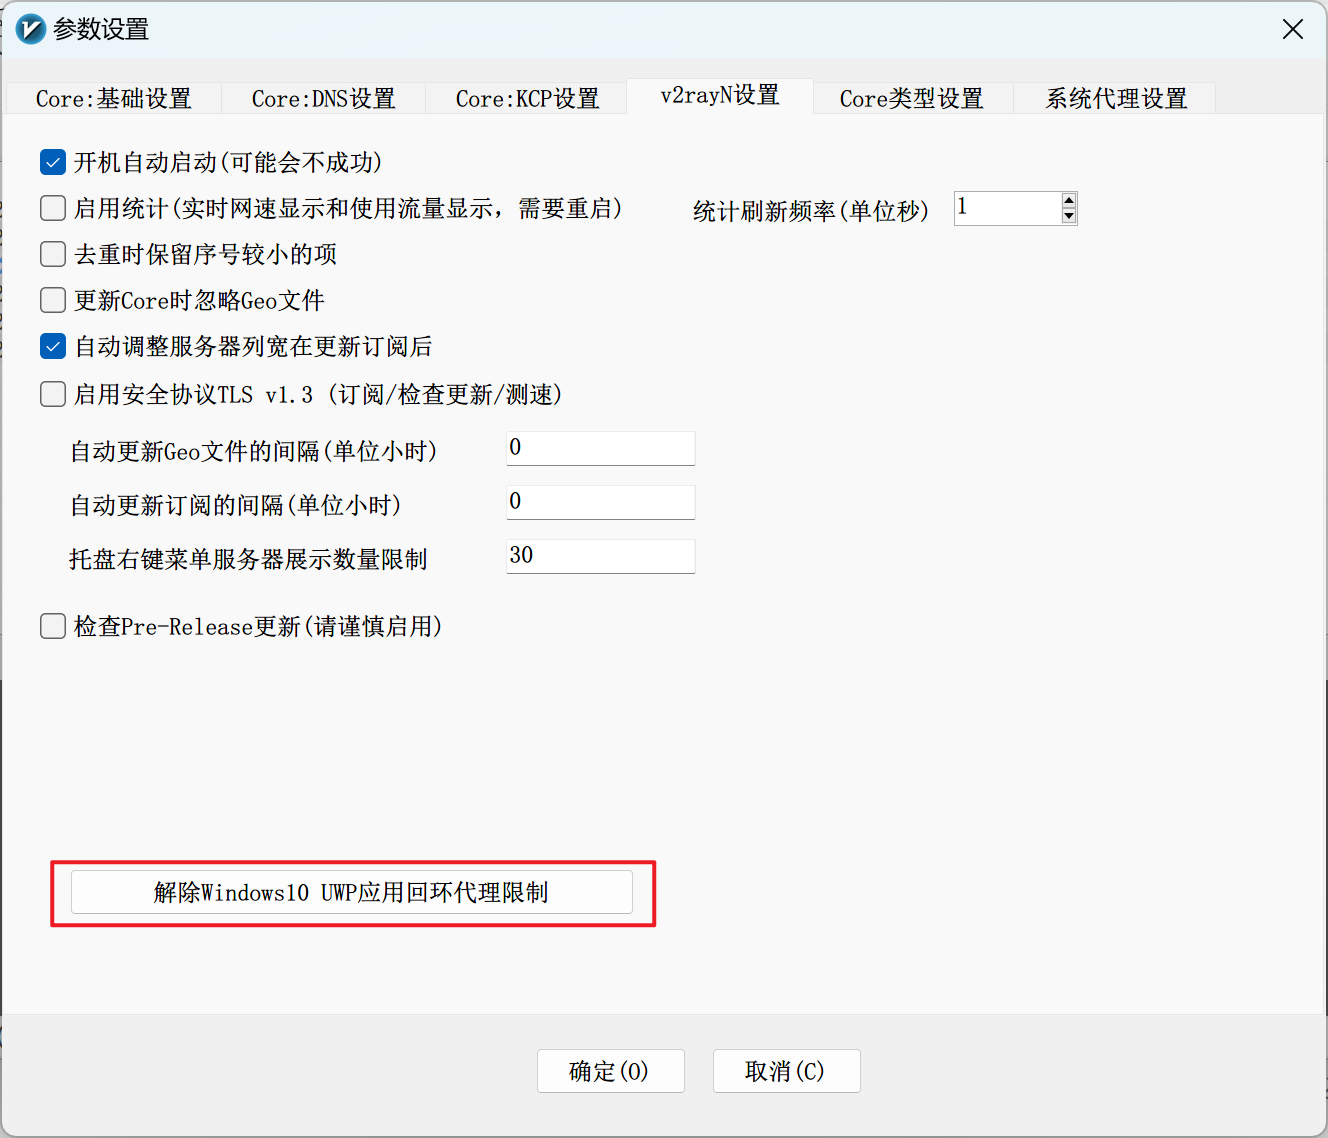1328x1138 pixels.
Task: Enable 更新Core时忽略Geo文件 checkbox
Action: click(x=53, y=300)
